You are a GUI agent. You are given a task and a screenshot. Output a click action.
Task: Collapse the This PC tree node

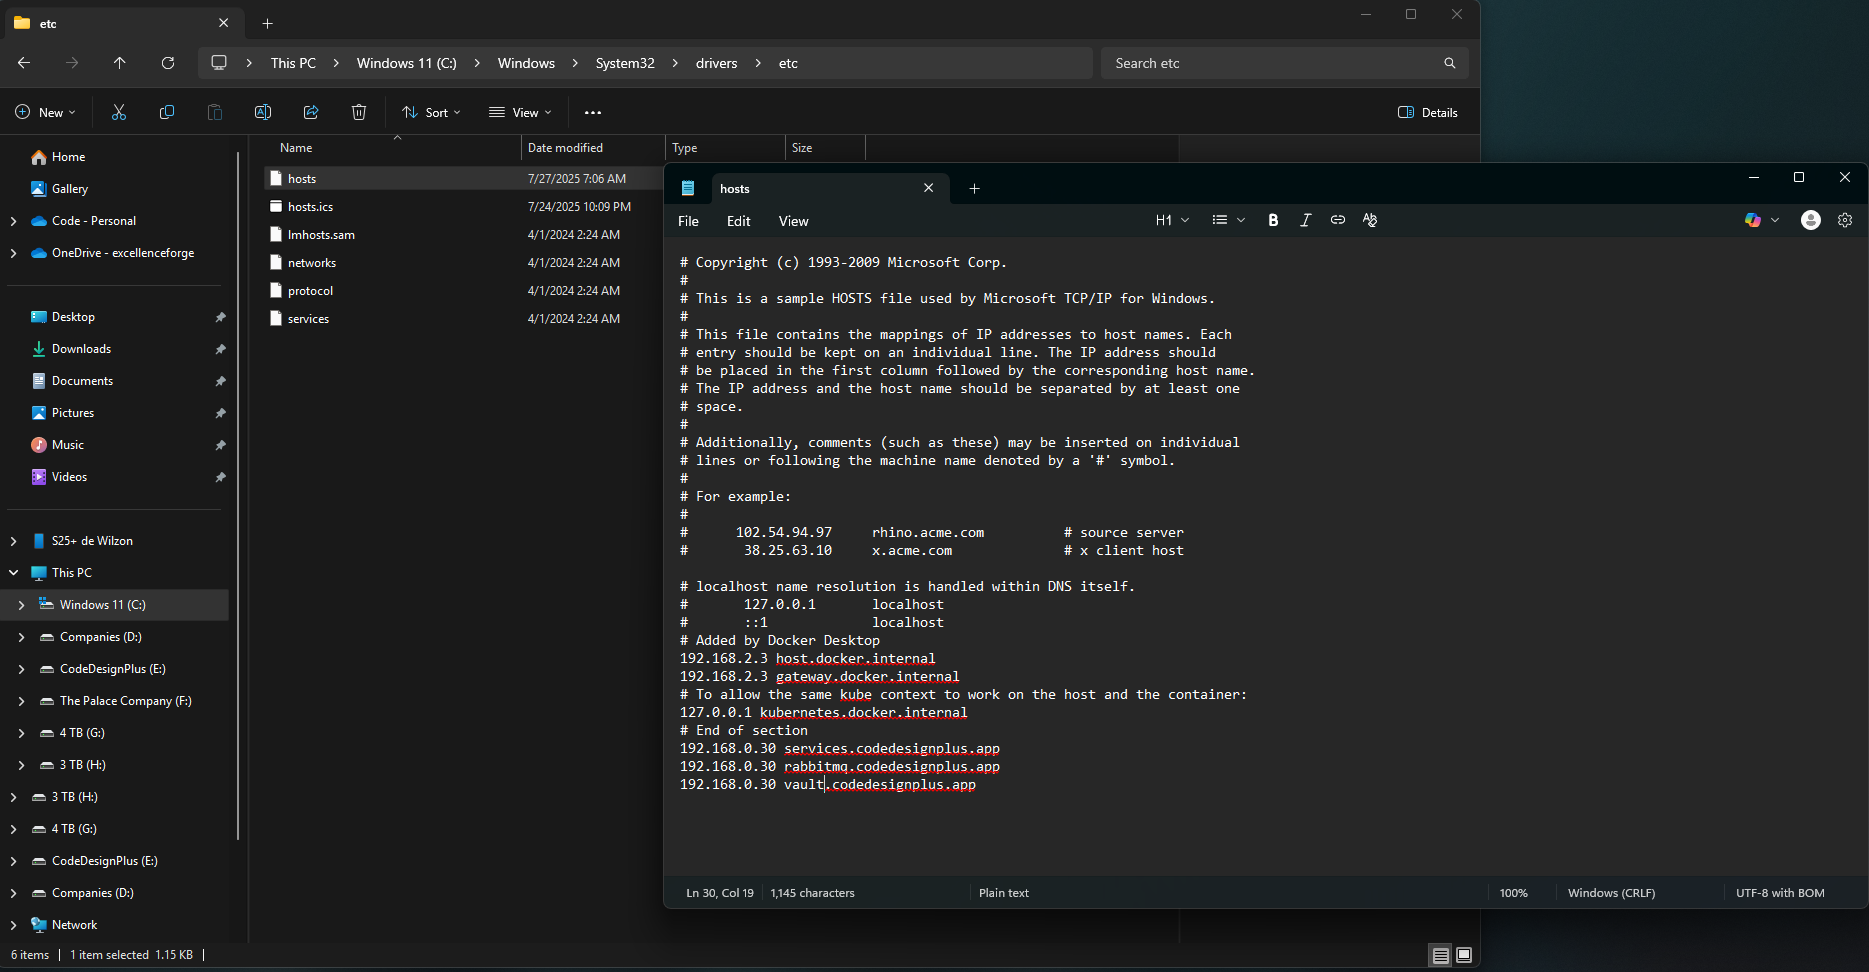tap(13, 573)
